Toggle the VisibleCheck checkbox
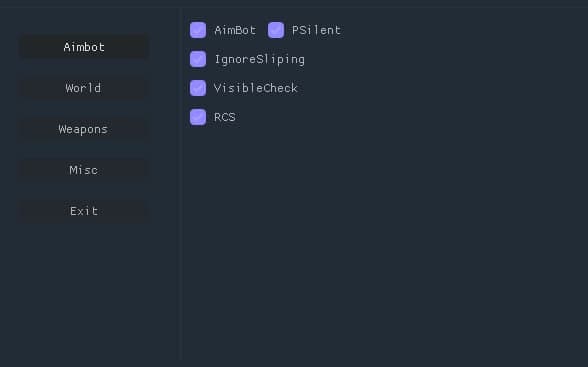This screenshot has width=588, height=367. [x=198, y=88]
